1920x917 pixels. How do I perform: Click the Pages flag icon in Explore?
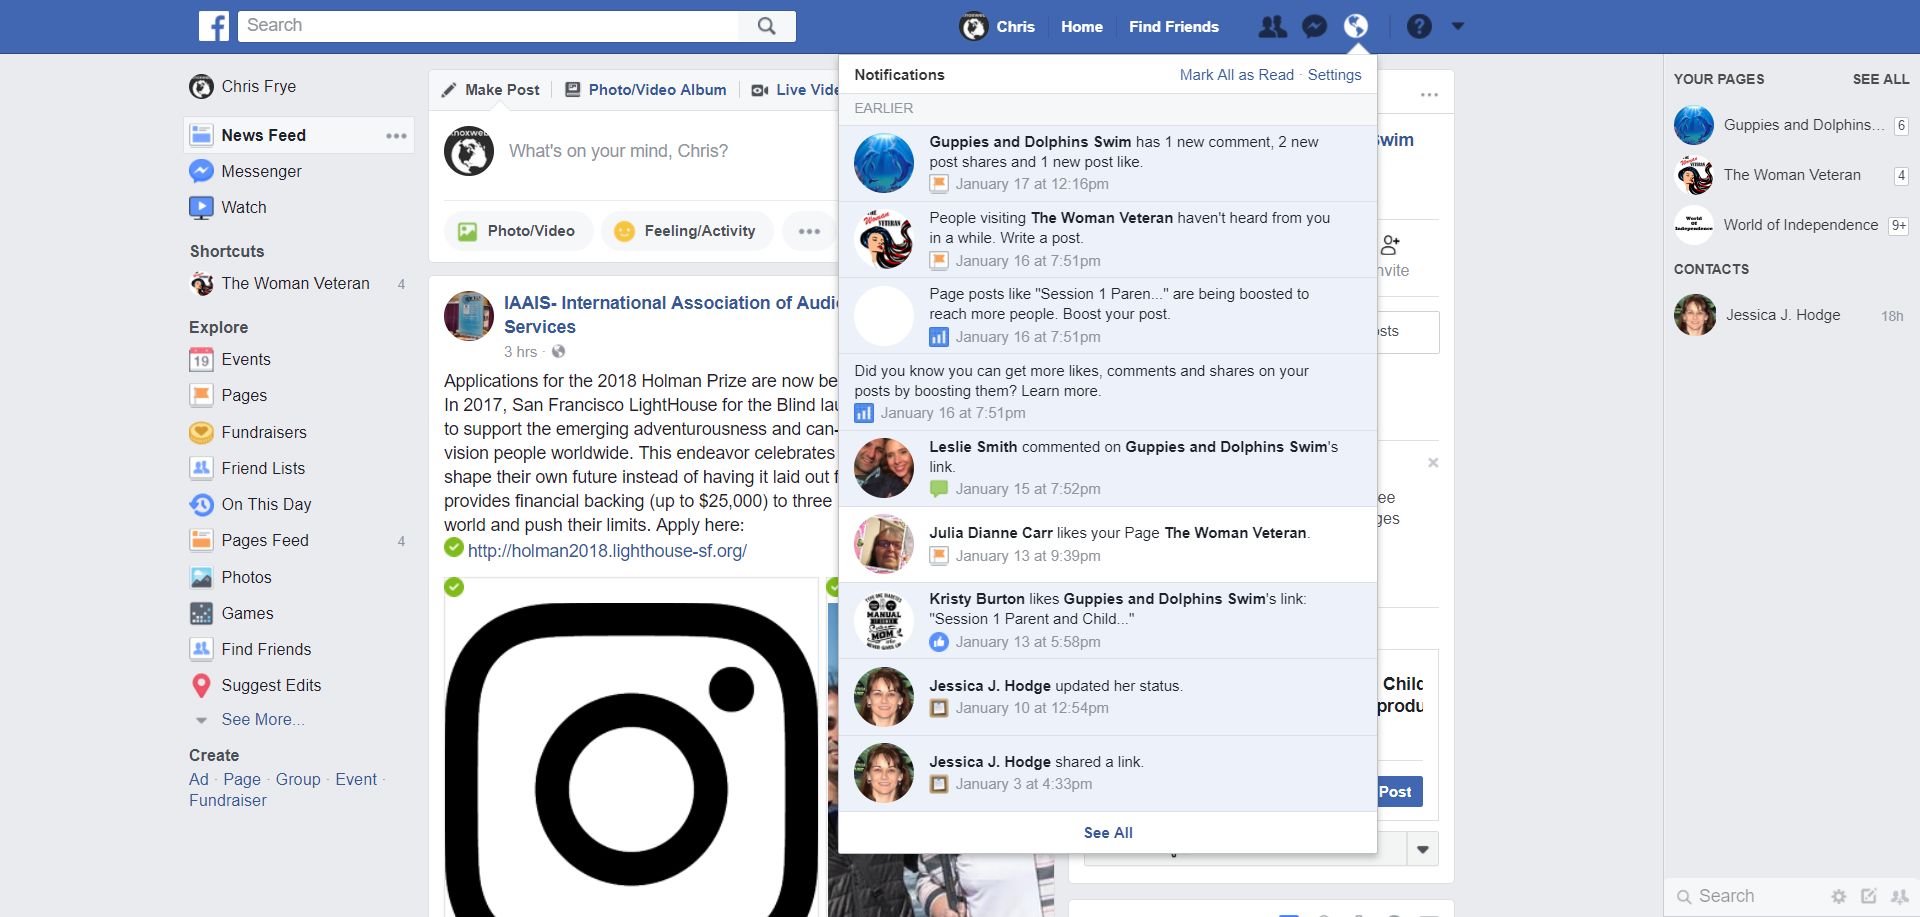coord(201,395)
